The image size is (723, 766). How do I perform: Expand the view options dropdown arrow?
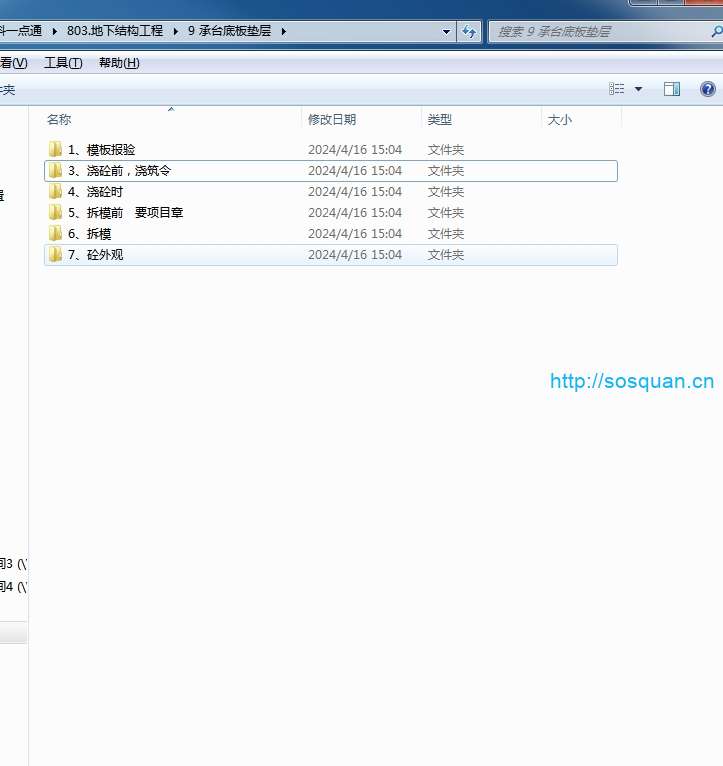[x=639, y=89]
